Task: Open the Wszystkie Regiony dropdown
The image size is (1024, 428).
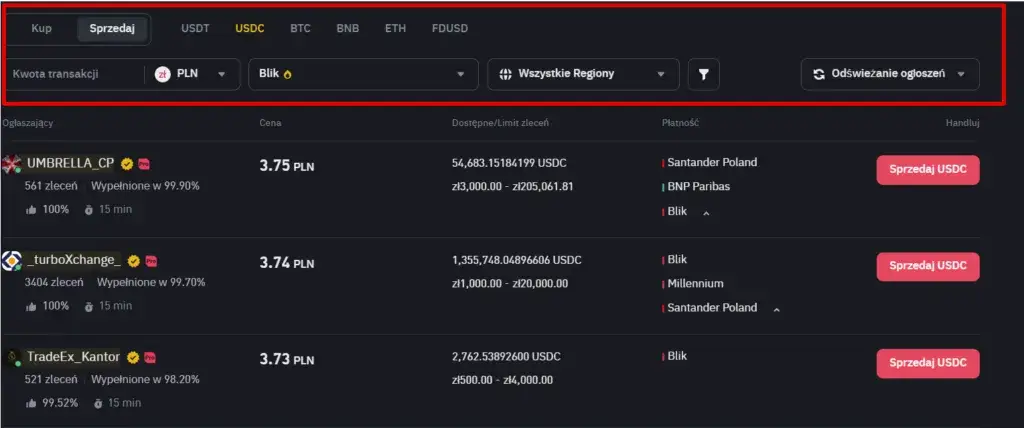Action: pyautogui.click(x=583, y=74)
